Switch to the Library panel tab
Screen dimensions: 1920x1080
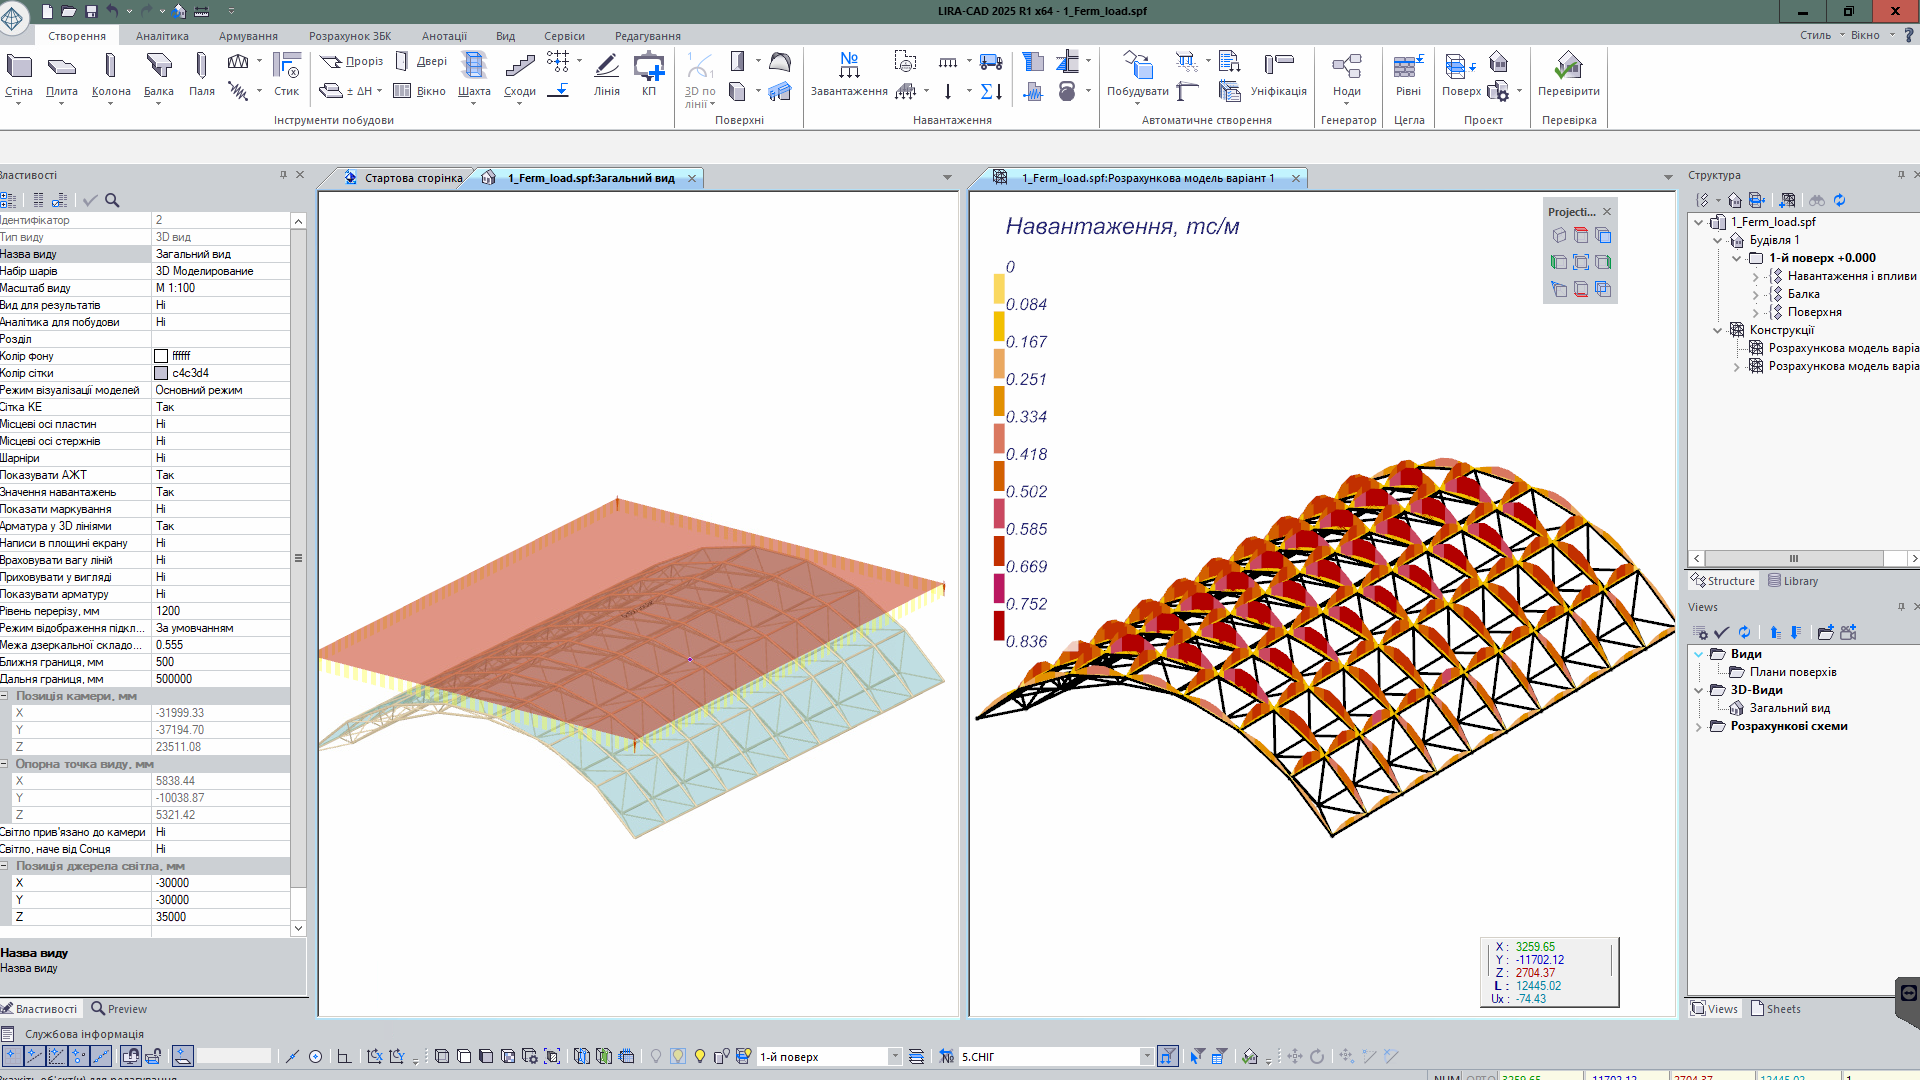[1792, 581]
